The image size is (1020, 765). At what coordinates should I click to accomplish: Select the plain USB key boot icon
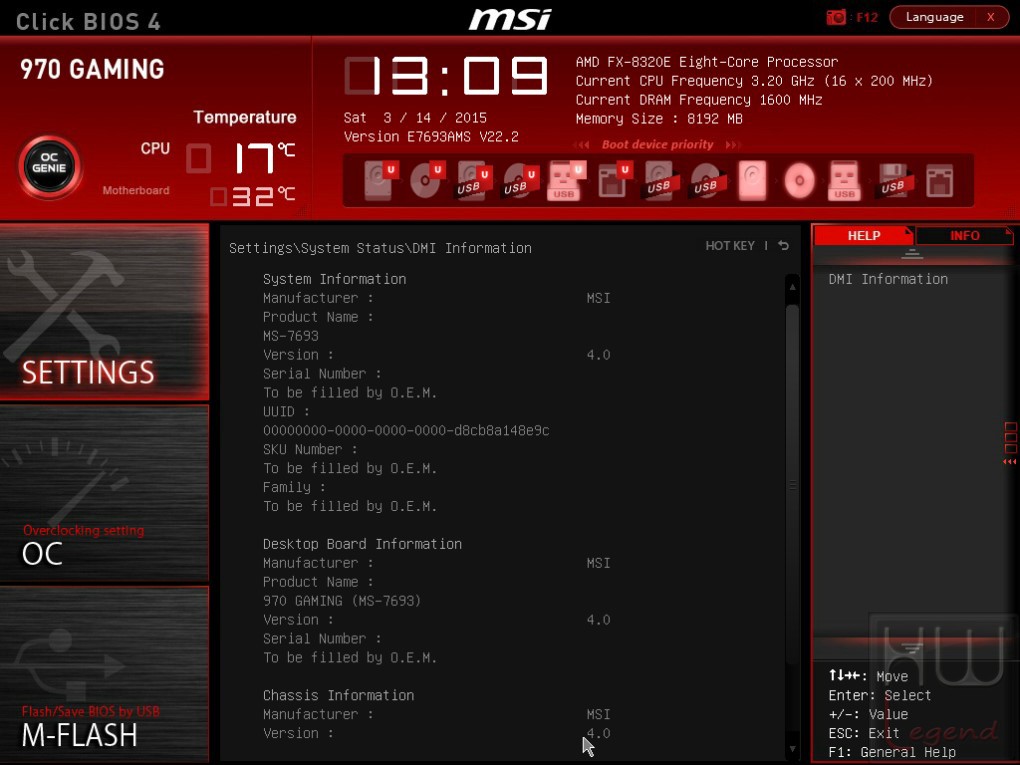click(844, 180)
